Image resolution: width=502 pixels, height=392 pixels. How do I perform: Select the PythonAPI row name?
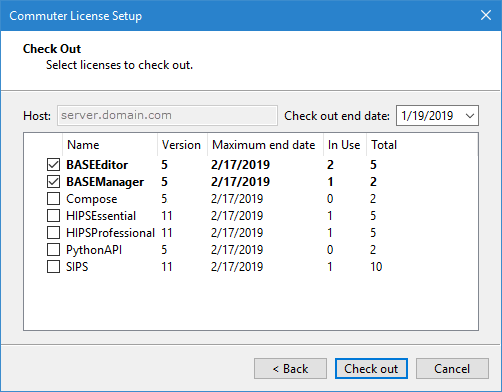coord(94,250)
